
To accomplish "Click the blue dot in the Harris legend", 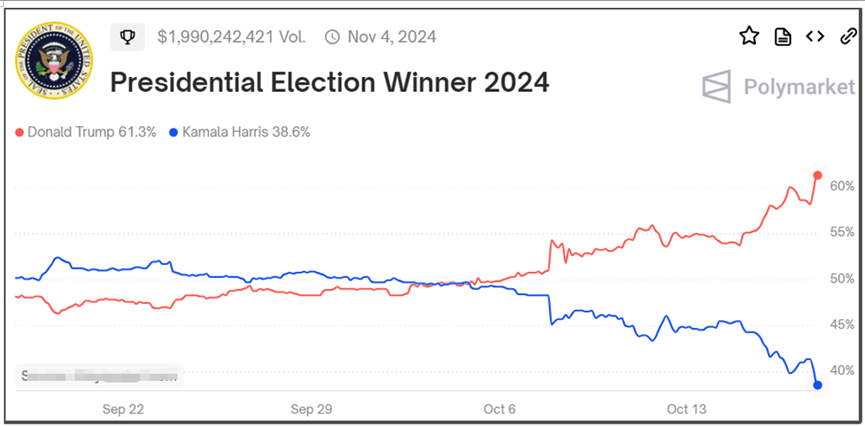I will [174, 132].
